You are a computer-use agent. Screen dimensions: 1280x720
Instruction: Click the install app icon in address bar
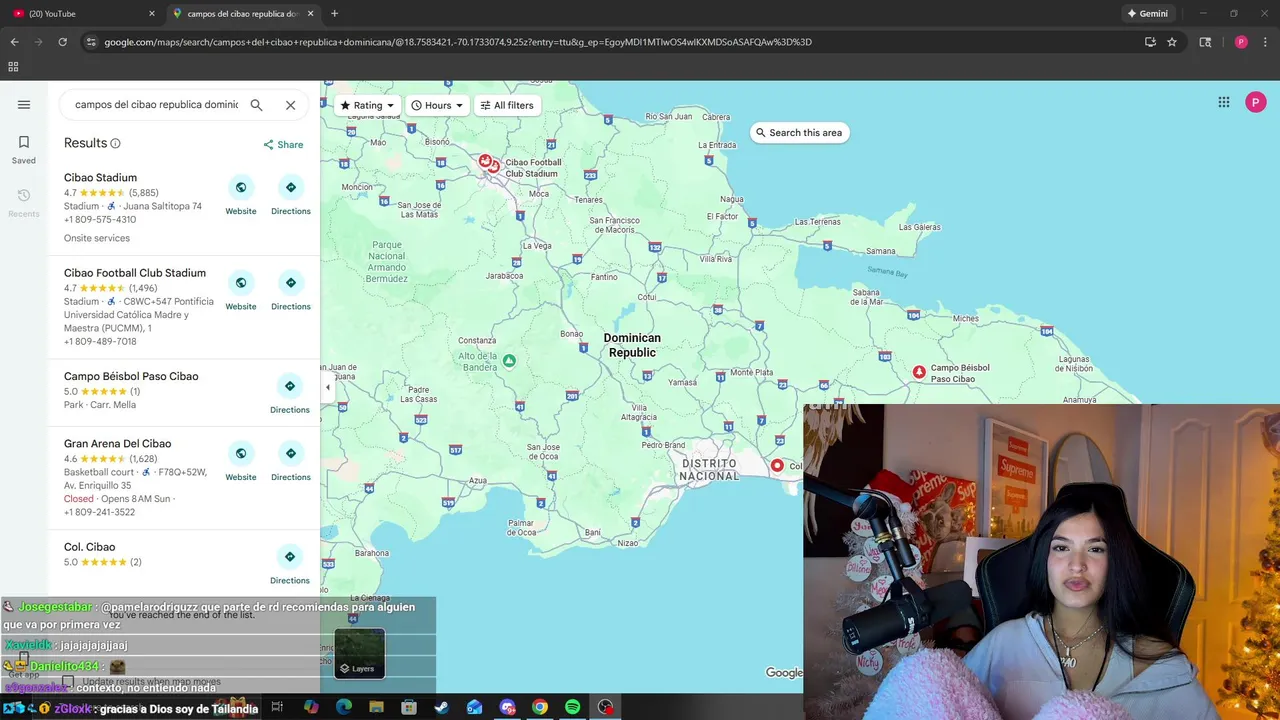[1150, 42]
